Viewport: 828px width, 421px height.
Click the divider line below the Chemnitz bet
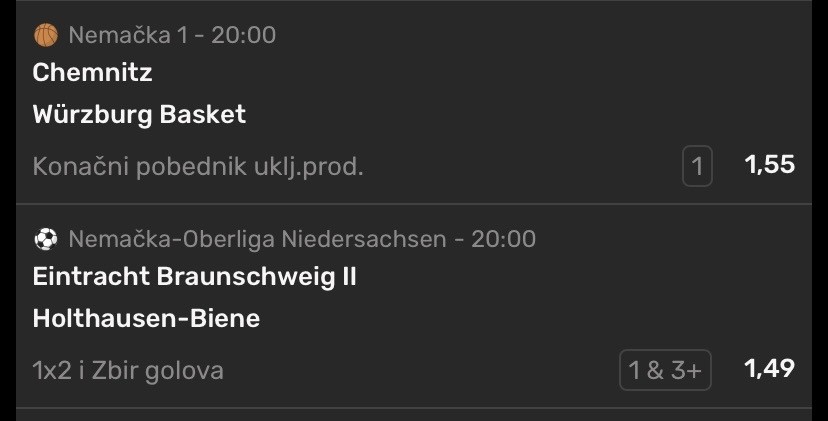tap(414, 204)
